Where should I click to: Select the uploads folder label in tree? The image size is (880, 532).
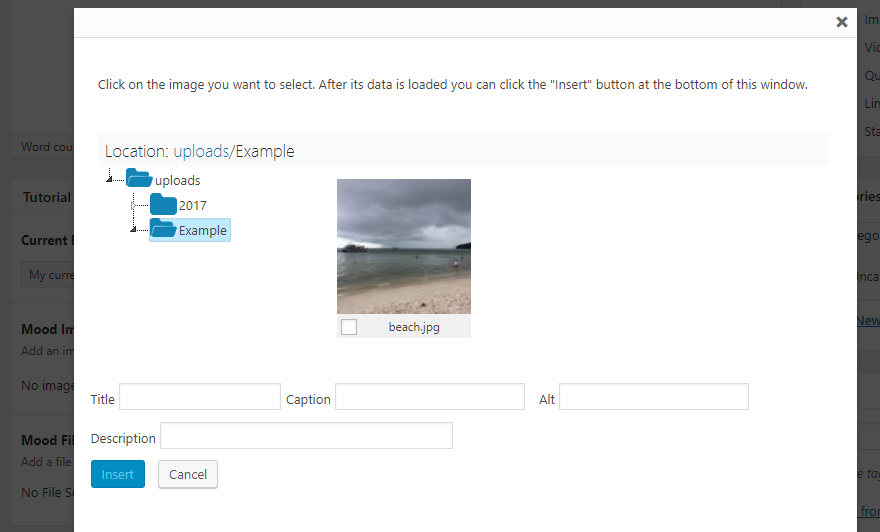click(x=178, y=181)
